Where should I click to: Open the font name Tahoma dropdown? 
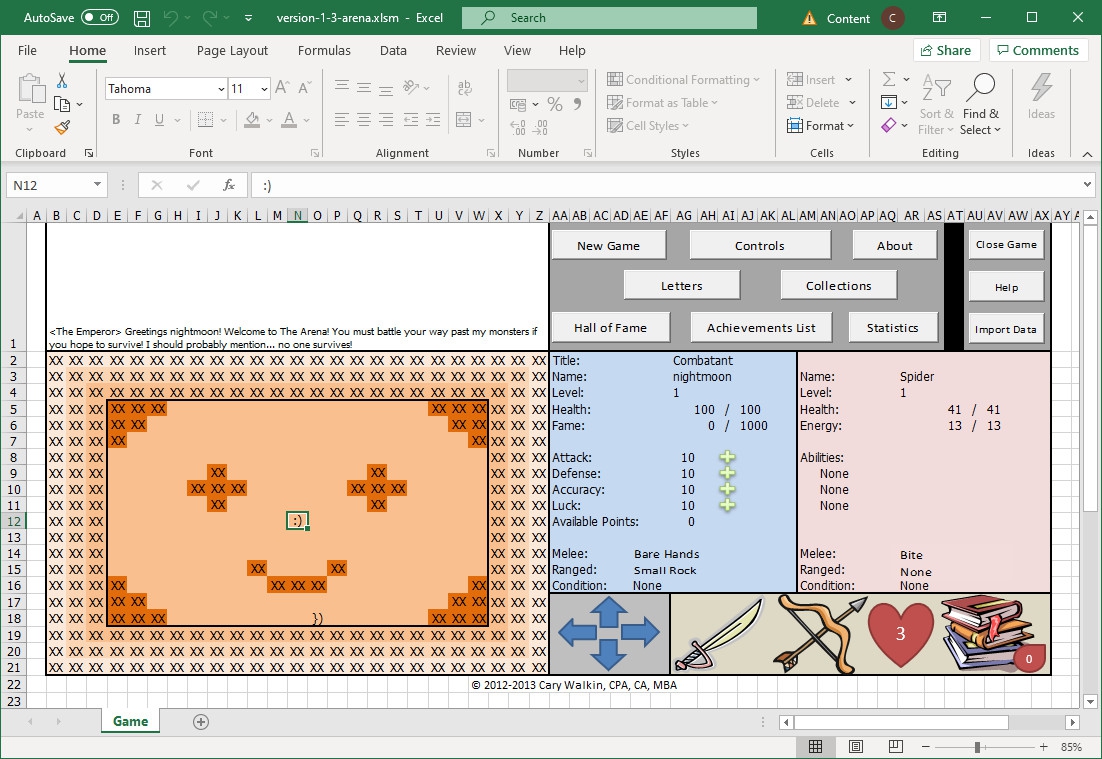click(x=221, y=89)
